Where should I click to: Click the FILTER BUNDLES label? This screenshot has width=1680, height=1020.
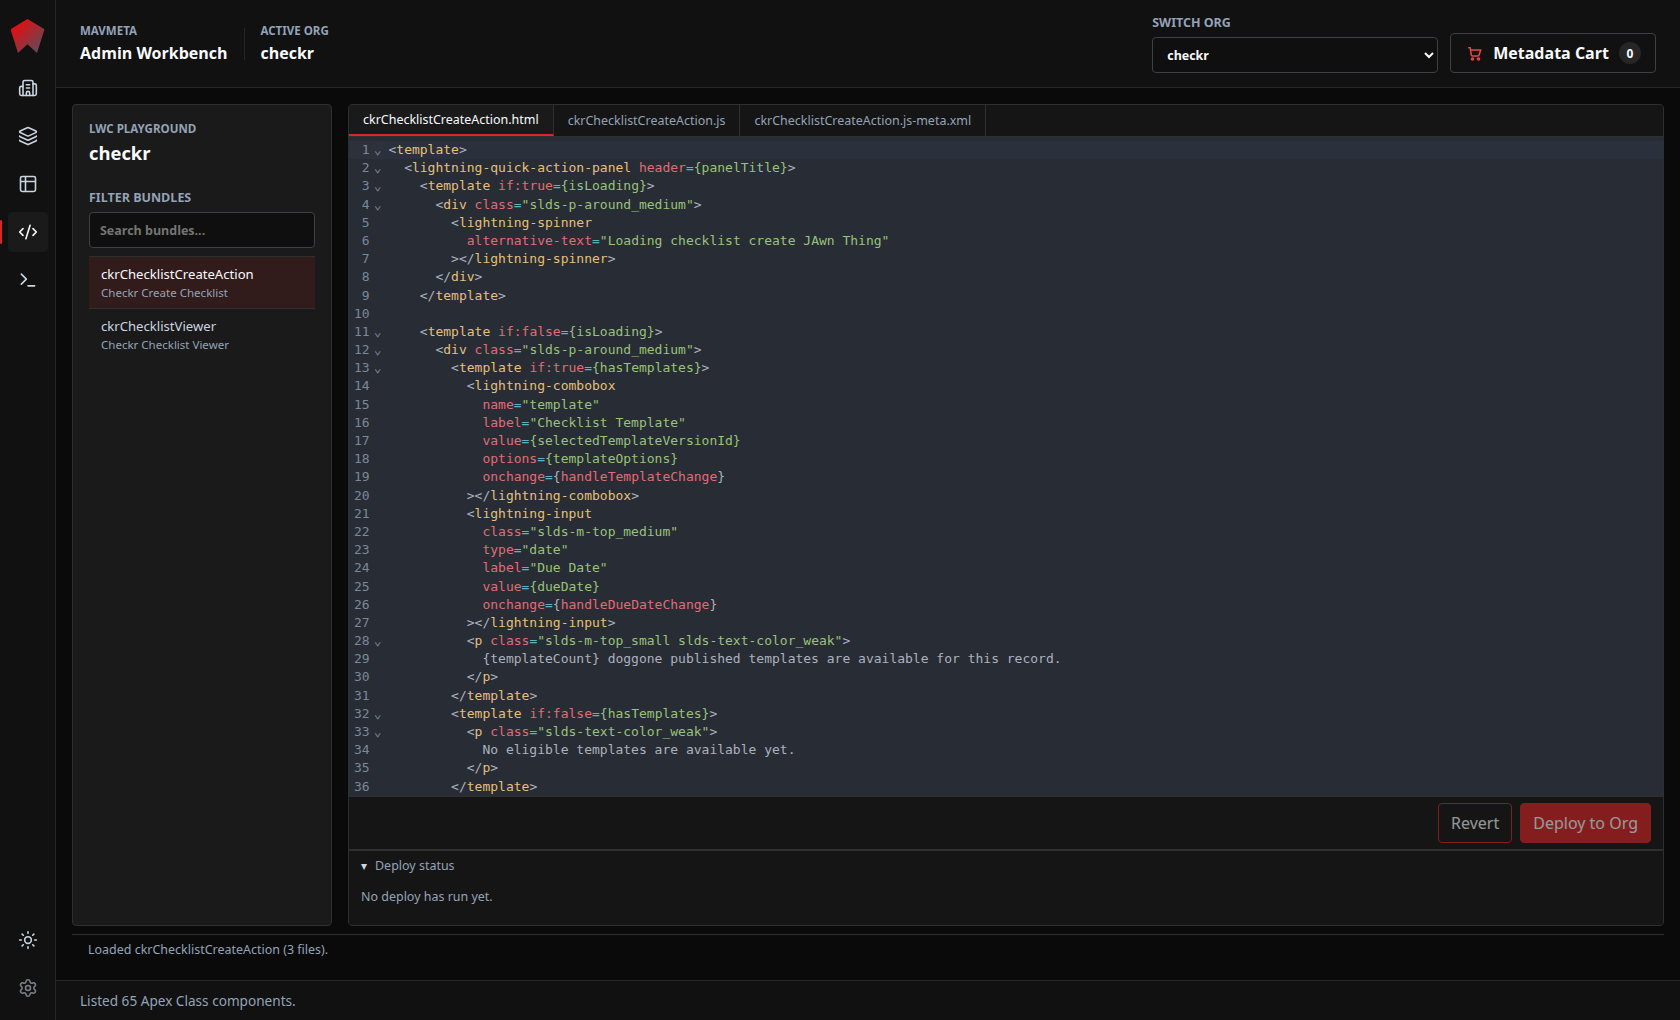(x=140, y=198)
